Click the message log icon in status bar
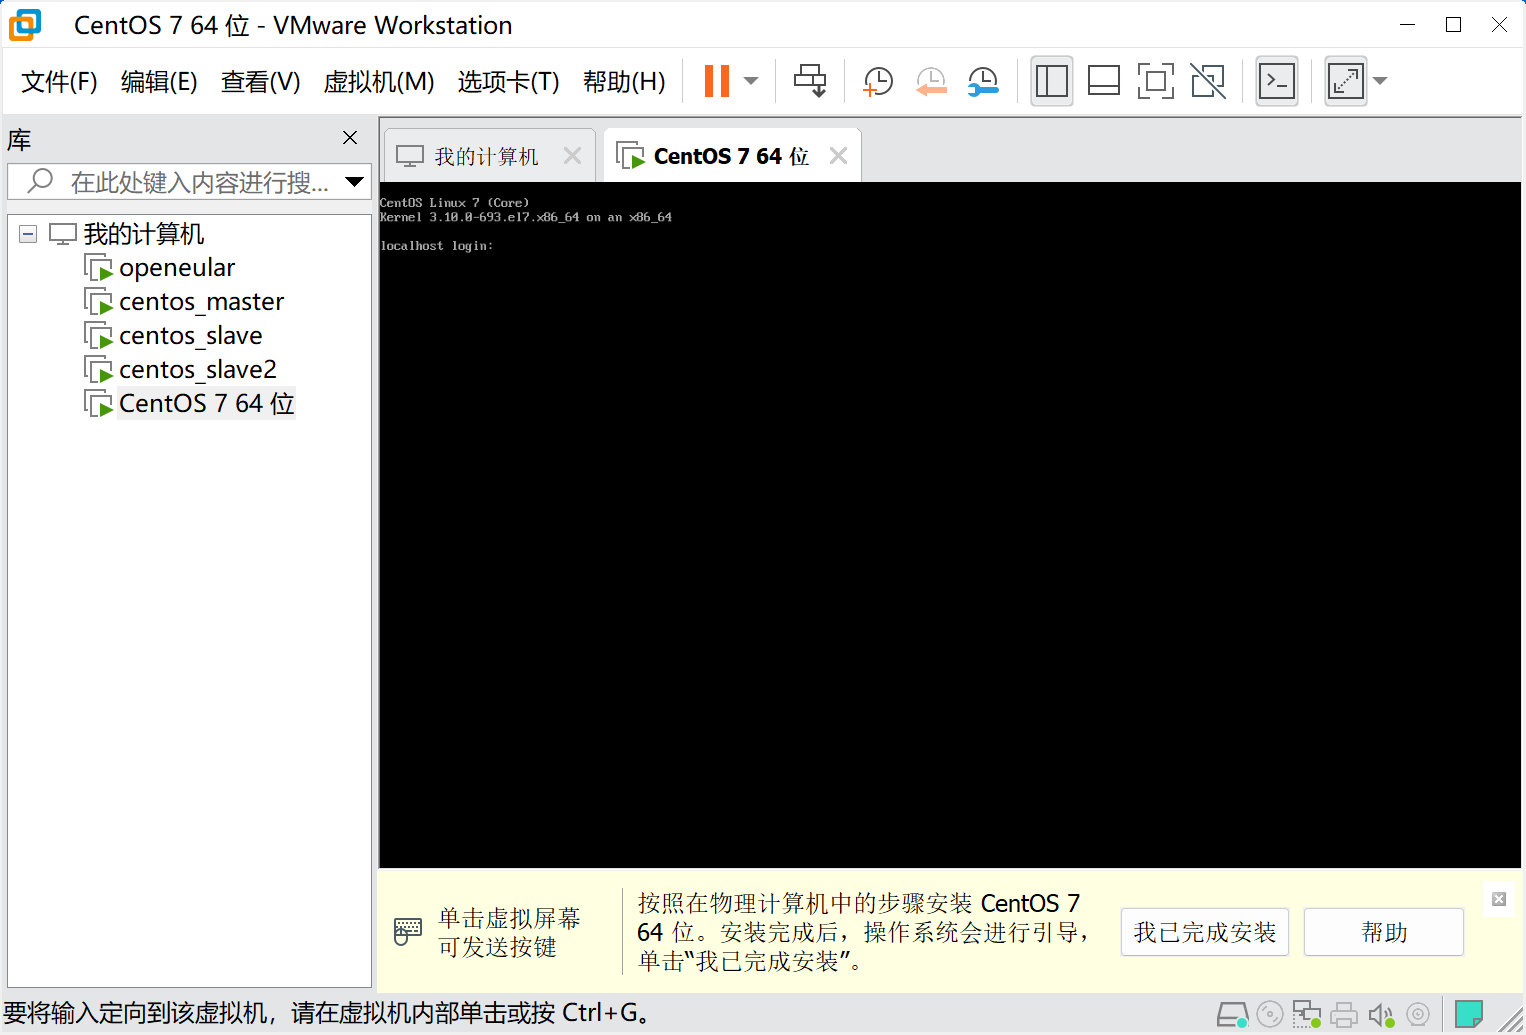Viewport: 1526px width, 1035px height. coord(1469,1014)
